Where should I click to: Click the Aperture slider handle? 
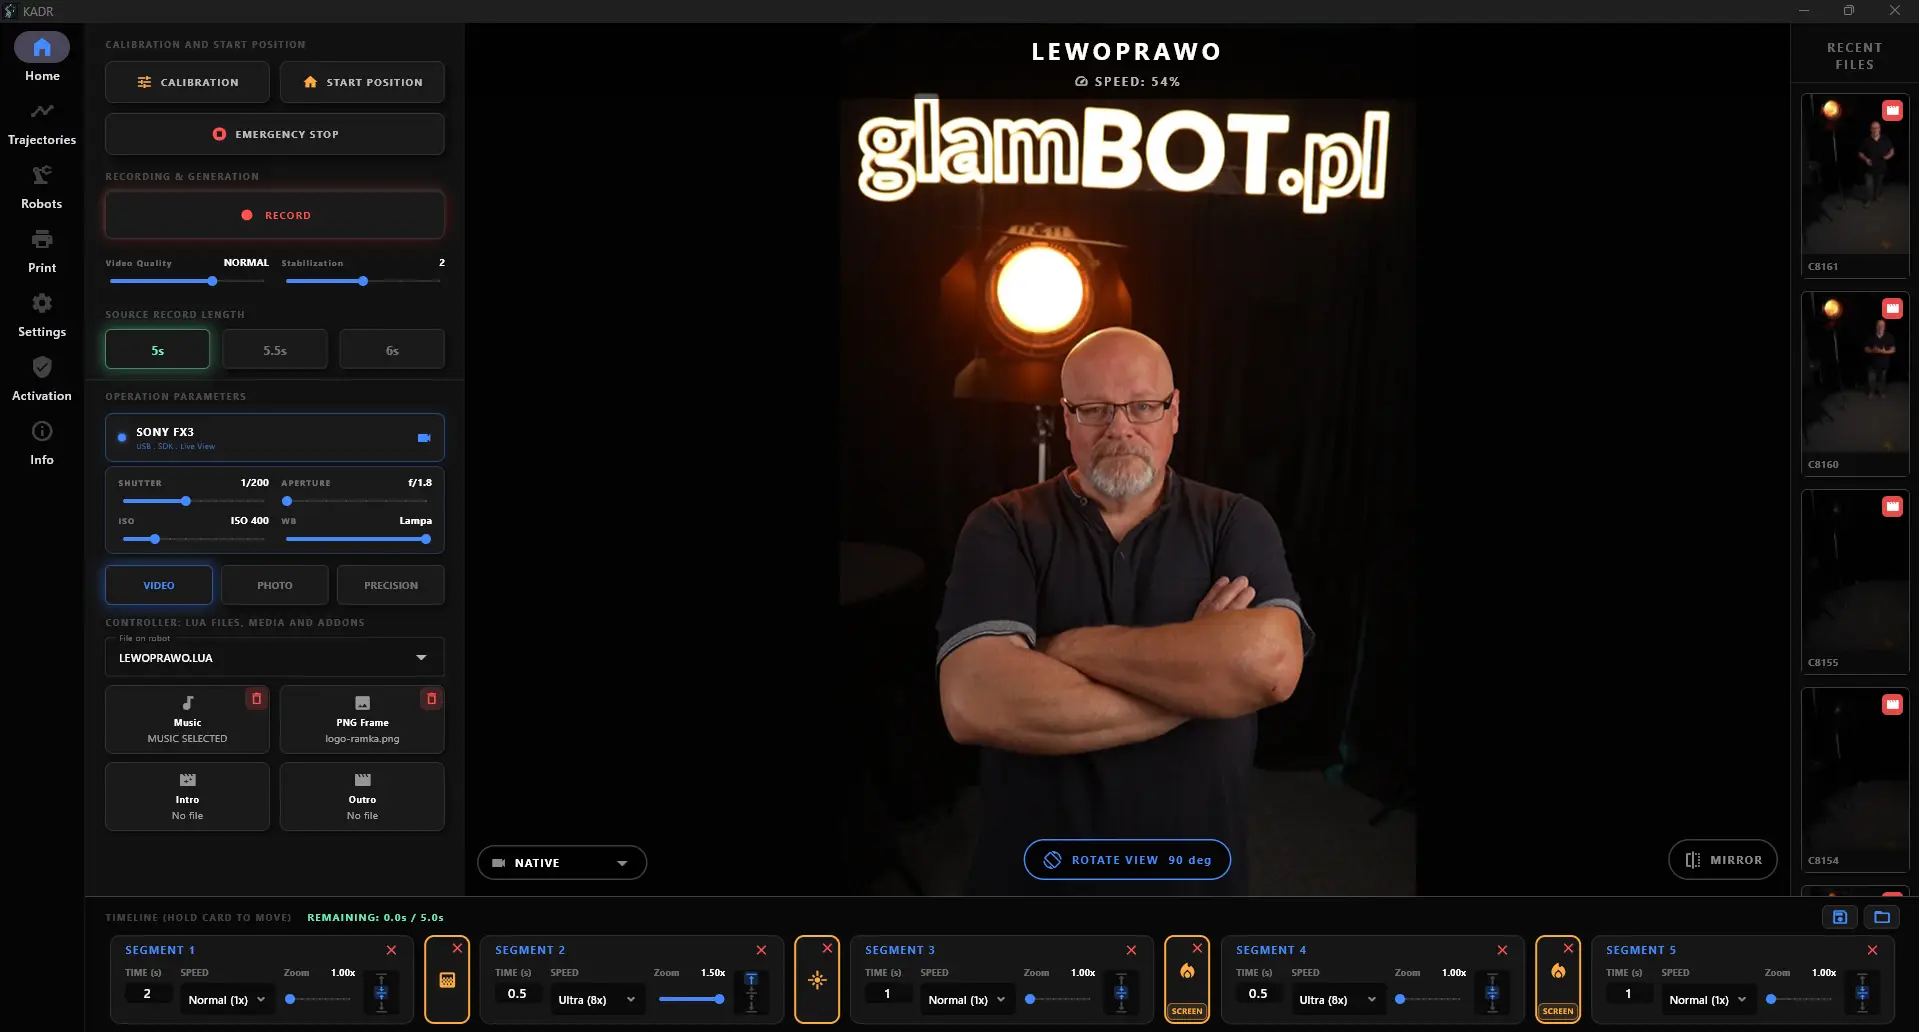287,501
